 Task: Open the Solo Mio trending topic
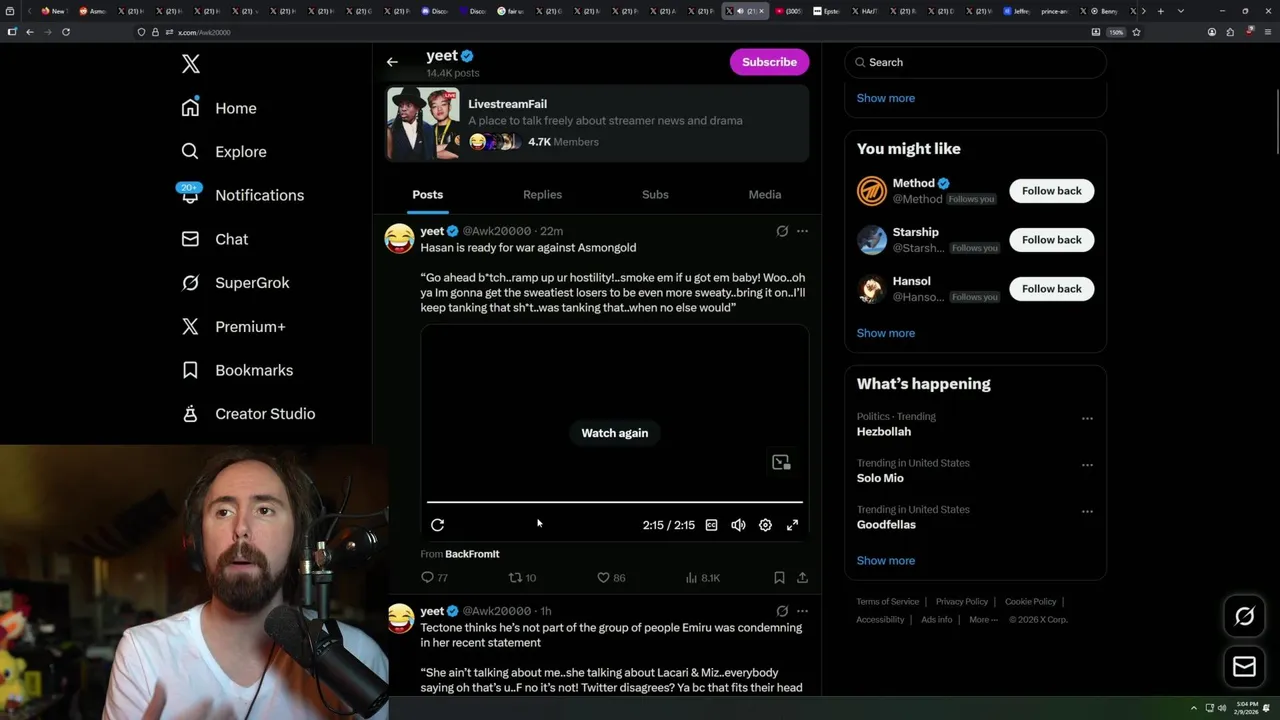[x=880, y=478]
